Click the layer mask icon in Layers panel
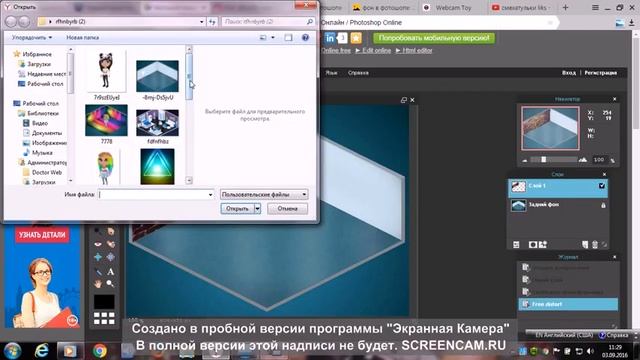The image size is (640, 360). pos(533,244)
